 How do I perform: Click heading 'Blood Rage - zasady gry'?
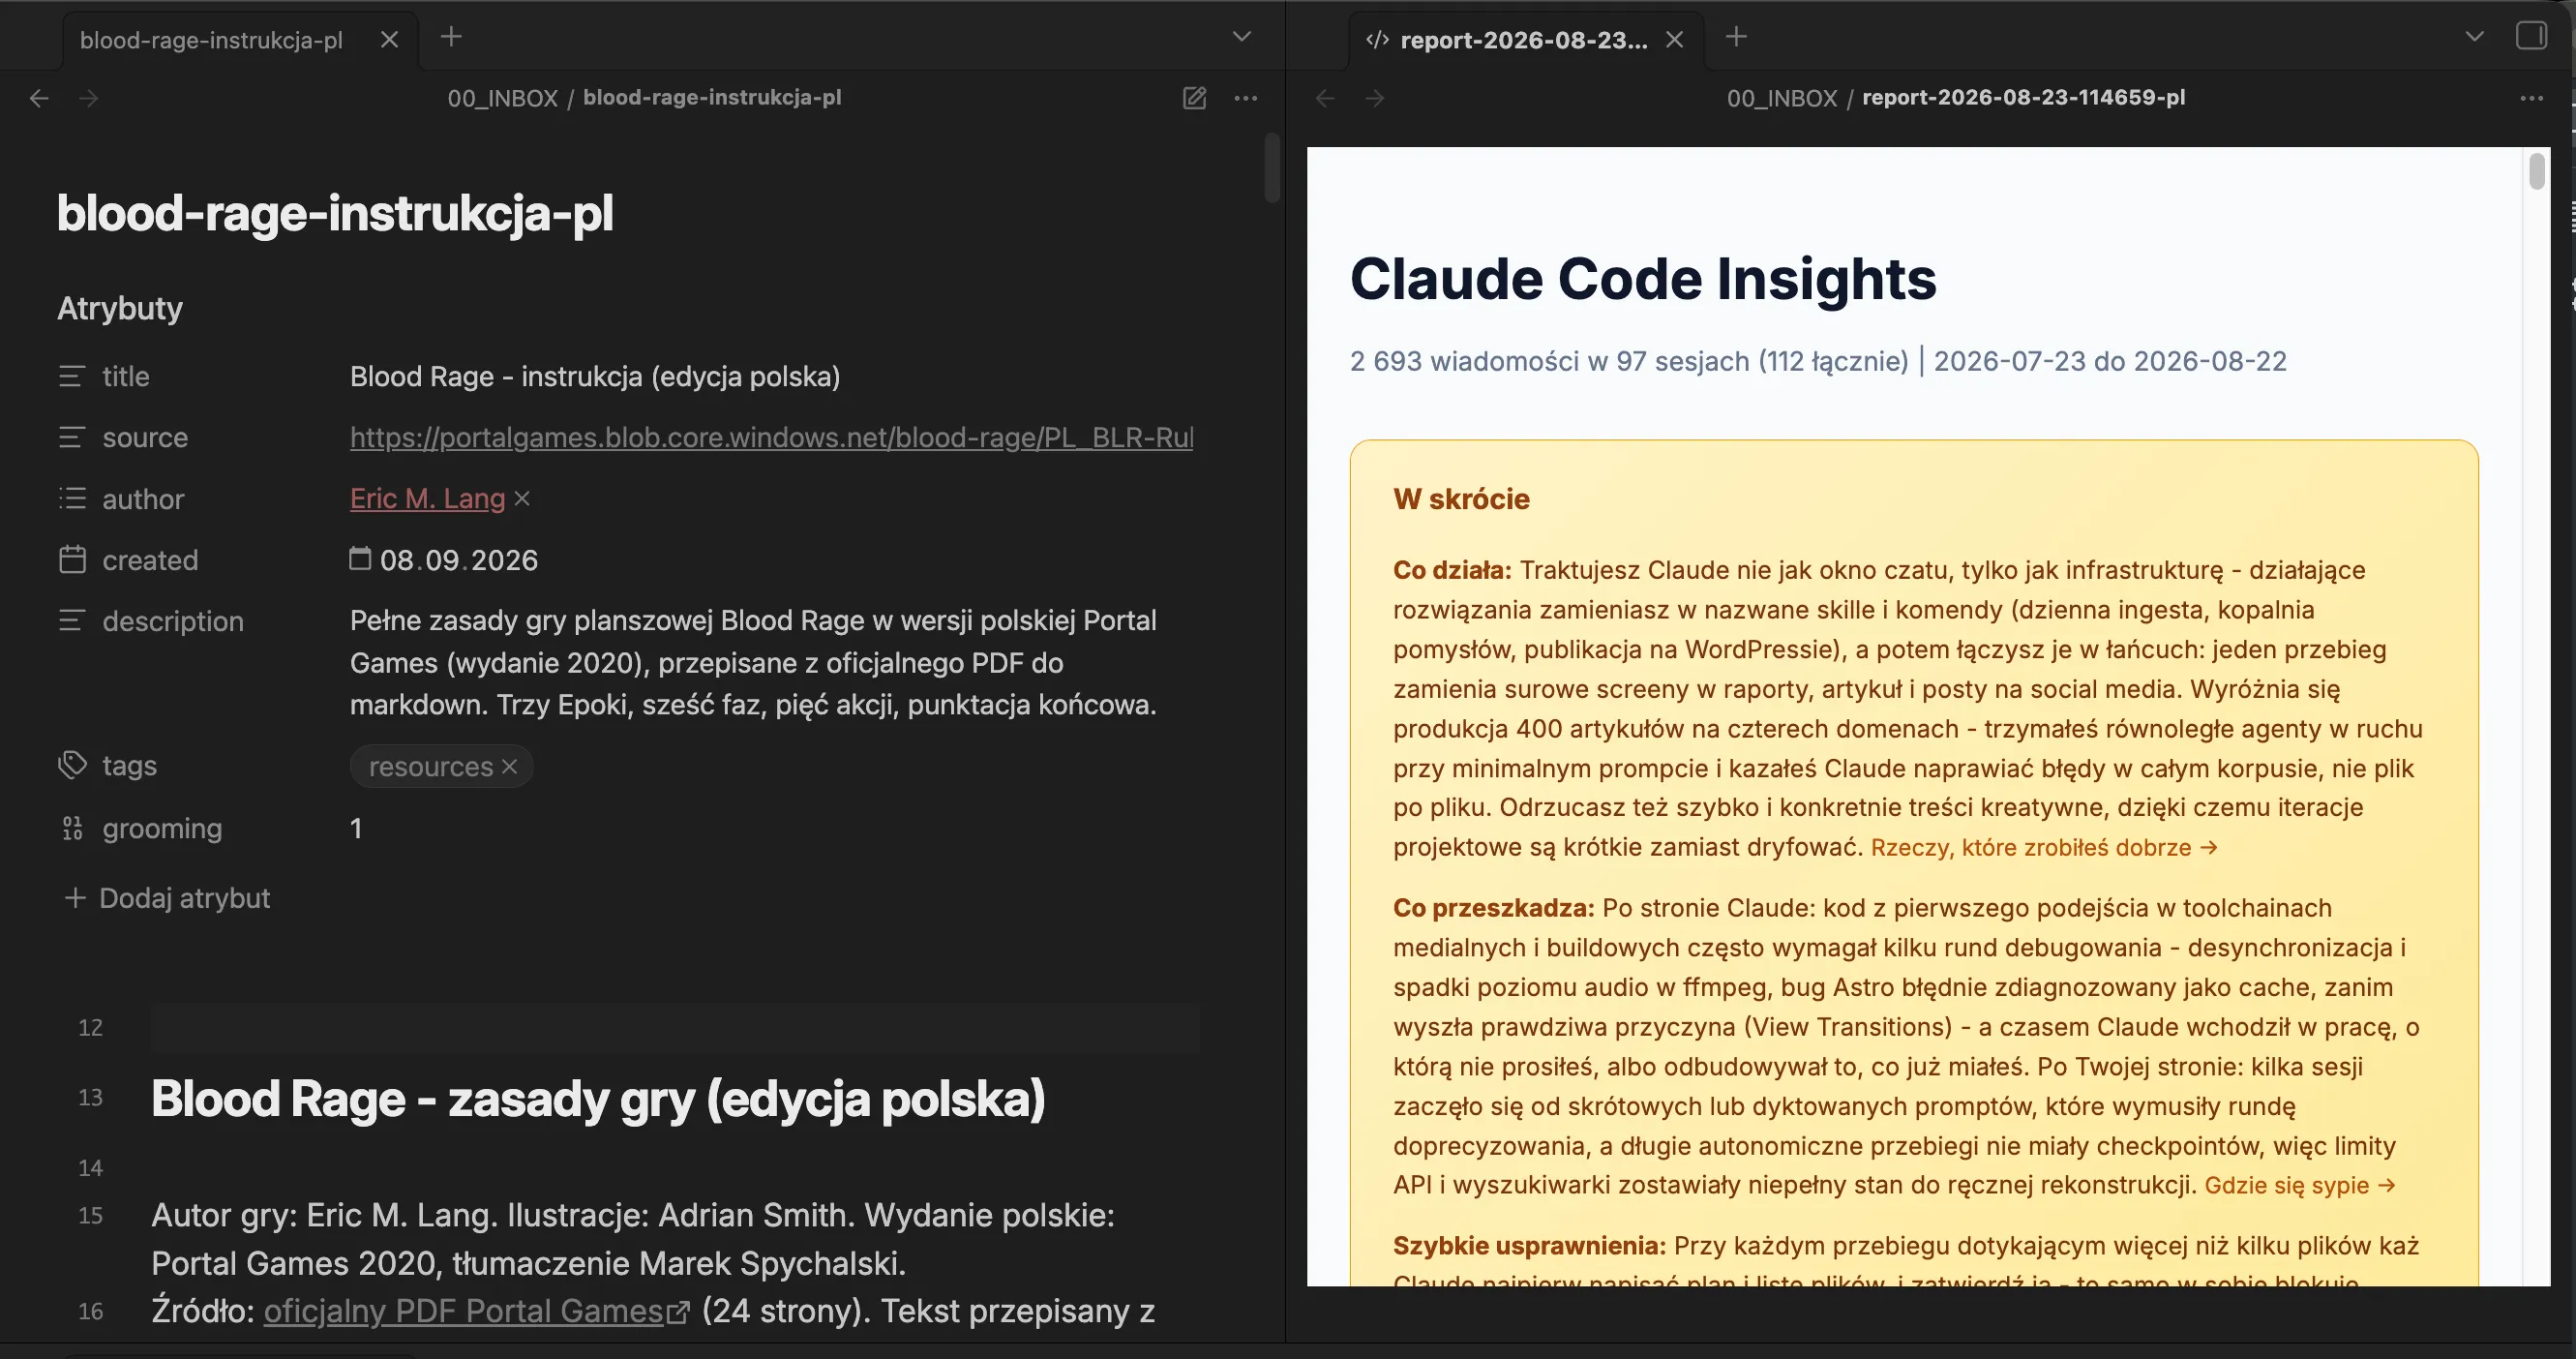[598, 1099]
